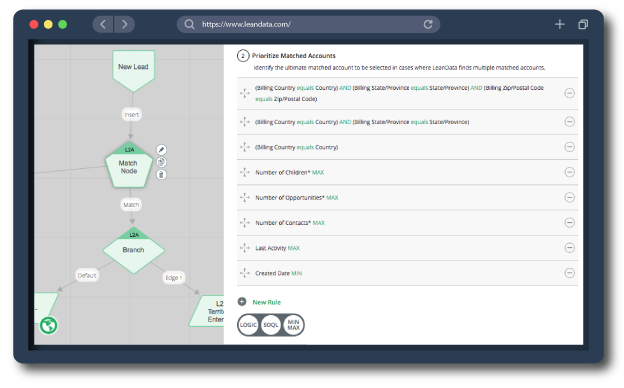Reload the page with the refresh icon
Viewport: 624px width, 388px height.
point(428,25)
